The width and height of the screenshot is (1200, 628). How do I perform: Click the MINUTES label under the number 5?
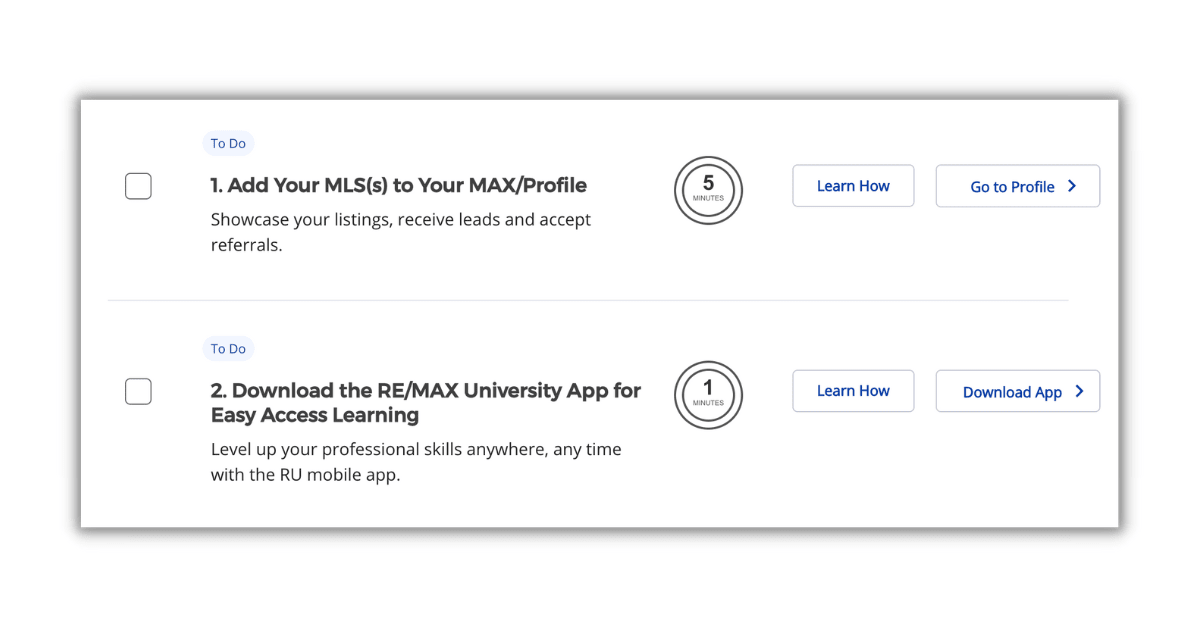coord(708,198)
